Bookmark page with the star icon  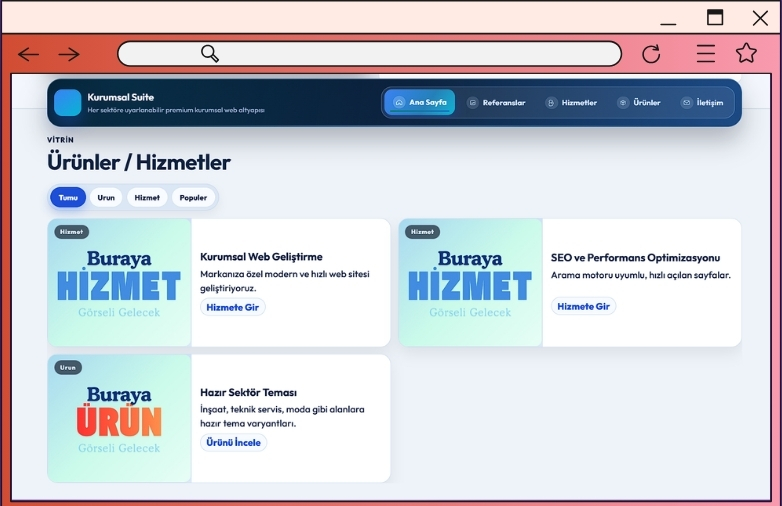(x=746, y=54)
